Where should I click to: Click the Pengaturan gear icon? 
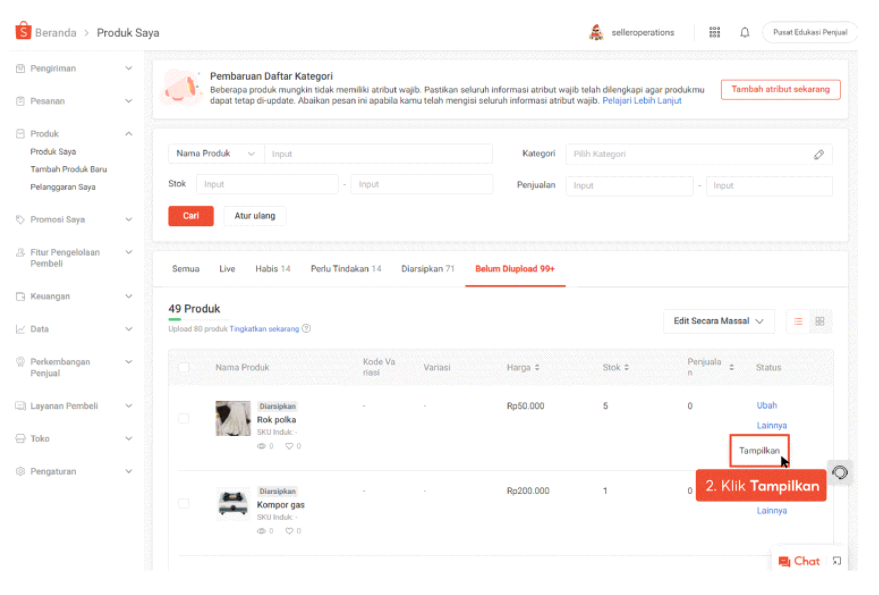[20, 471]
